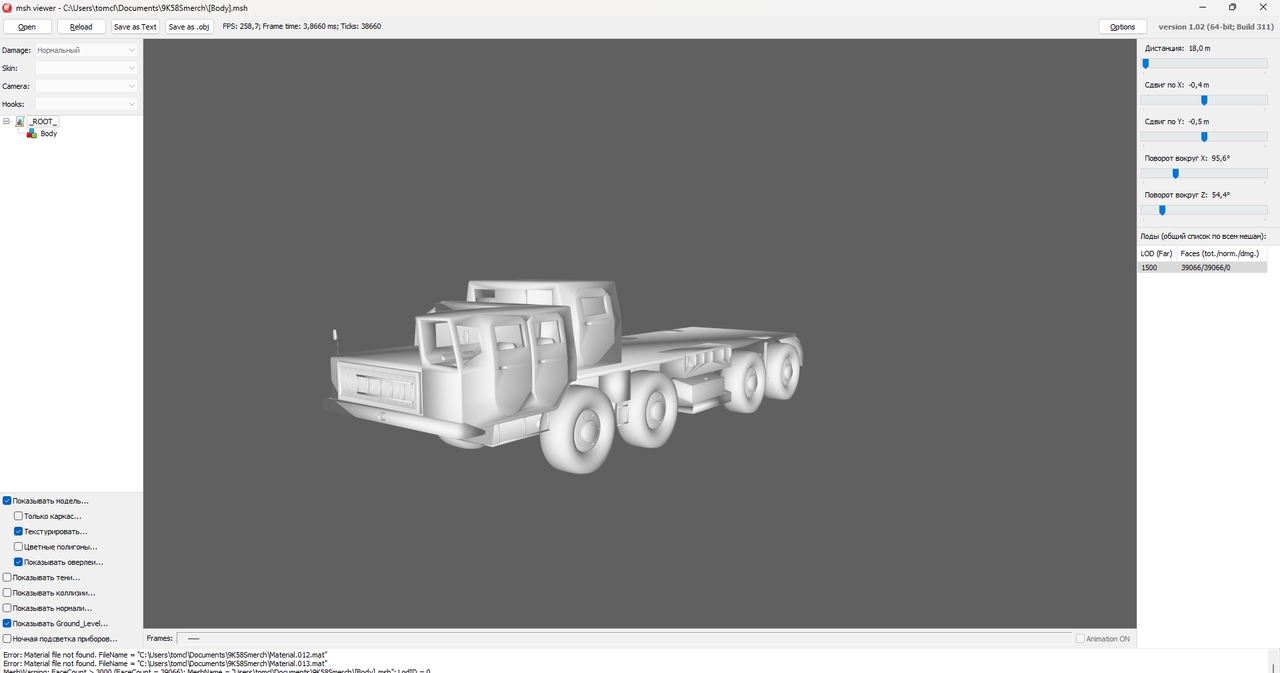Toggle Только каркас checkbox
Viewport: 1280px width, 673px height.
18,516
